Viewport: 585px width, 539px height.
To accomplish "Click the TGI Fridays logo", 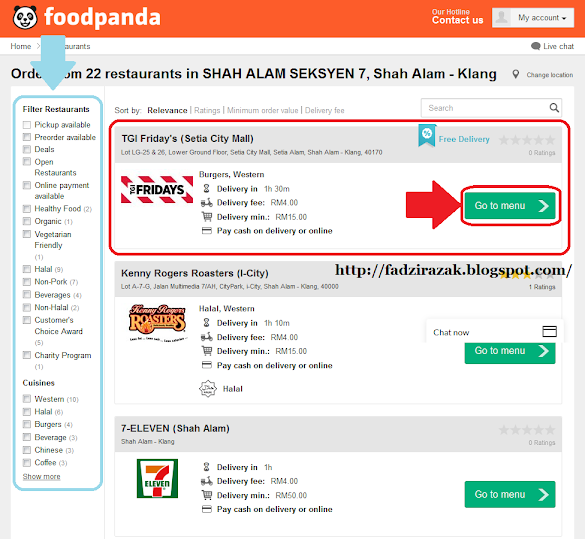I will coord(157,189).
